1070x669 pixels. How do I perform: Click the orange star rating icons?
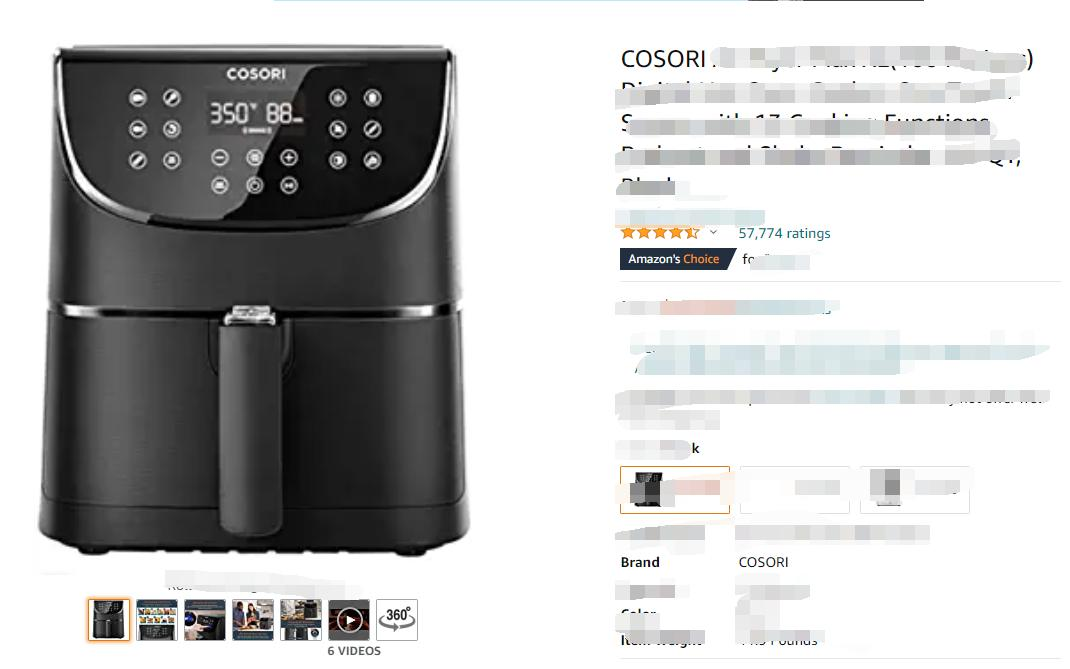(x=660, y=233)
